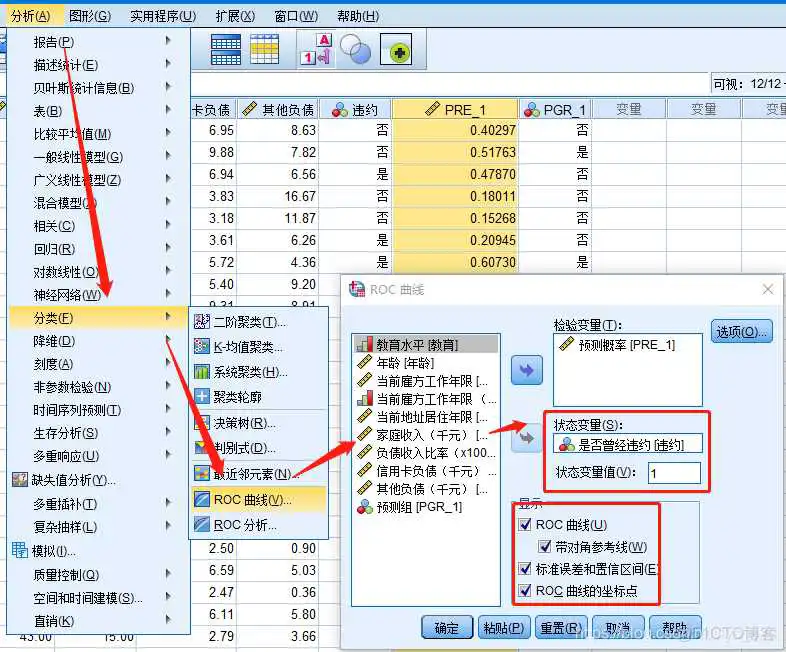Click the 预测概率 [PRE_1] test variable entry
786x652 pixels.
(x=627, y=345)
